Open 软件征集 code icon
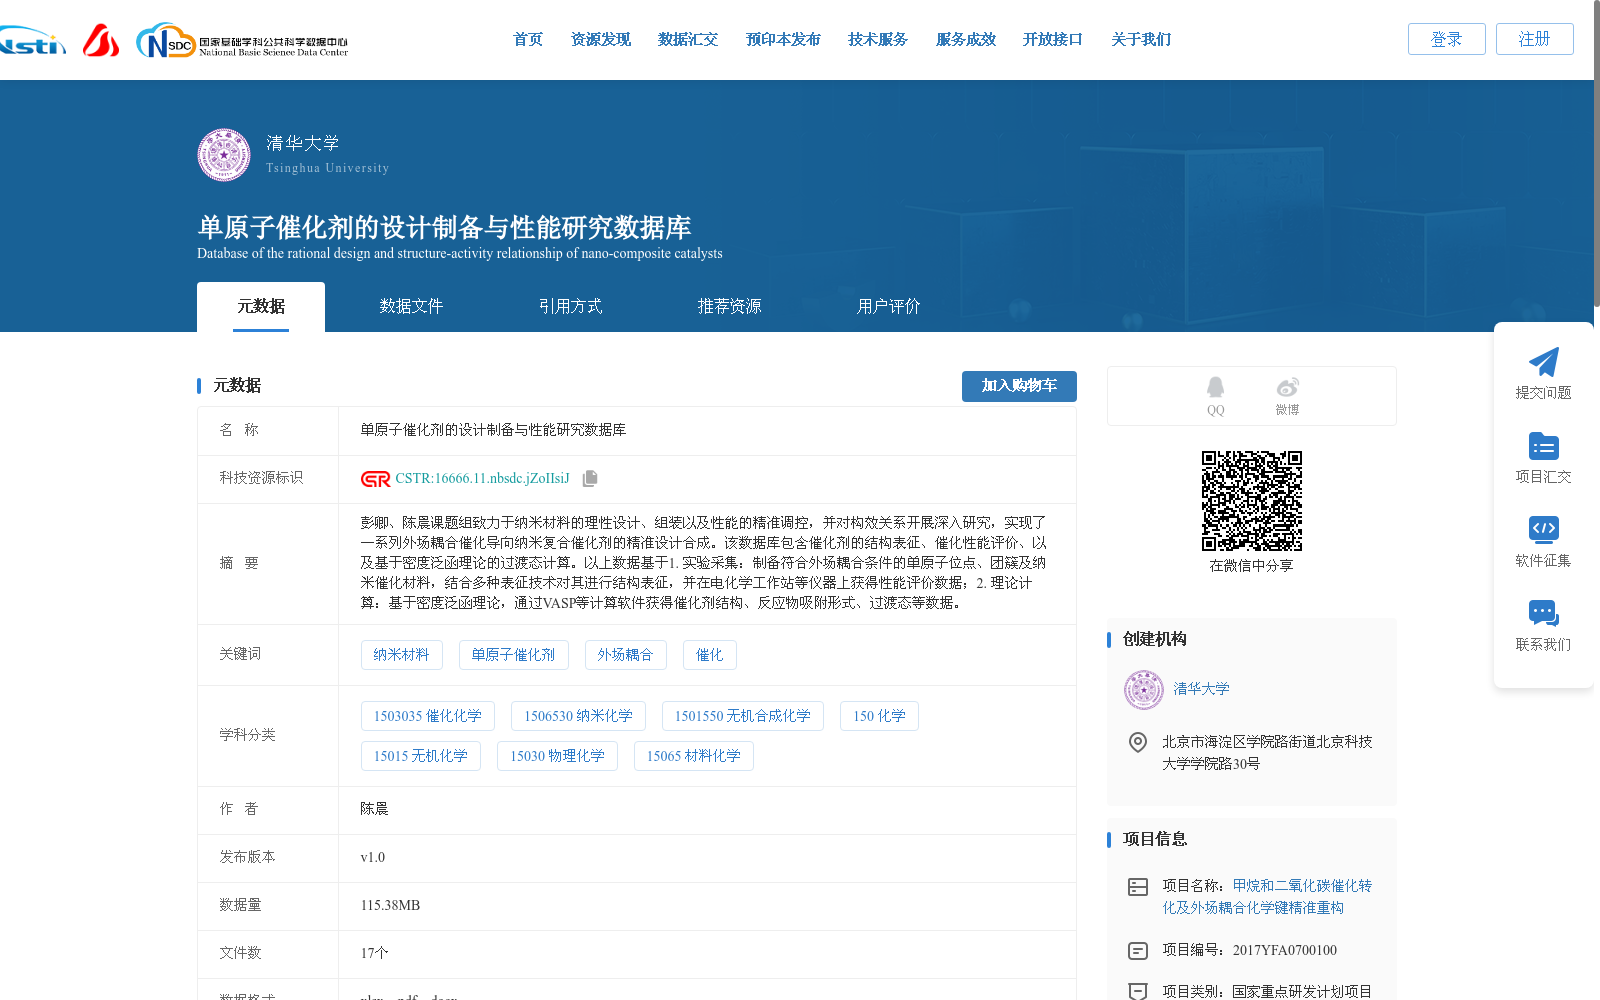The image size is (1600, 1000). tap(1543, 529)
